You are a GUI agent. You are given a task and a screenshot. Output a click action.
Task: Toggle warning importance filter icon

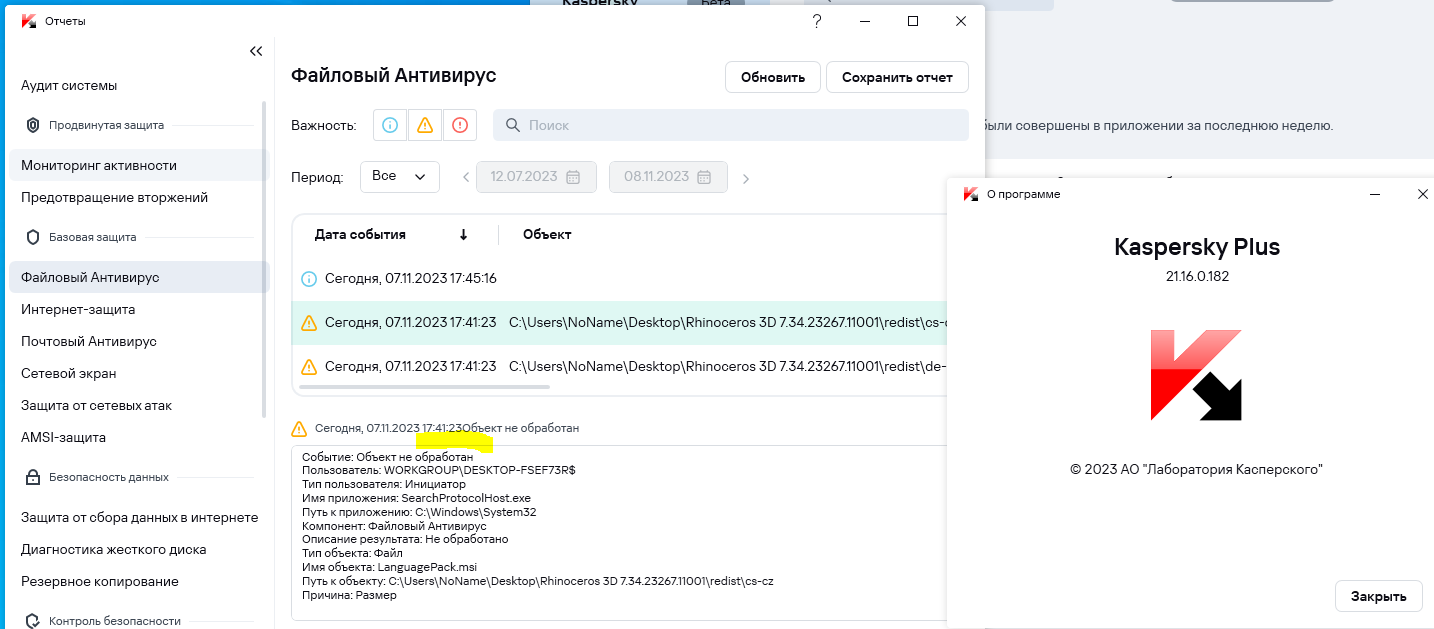pos(425,125)
